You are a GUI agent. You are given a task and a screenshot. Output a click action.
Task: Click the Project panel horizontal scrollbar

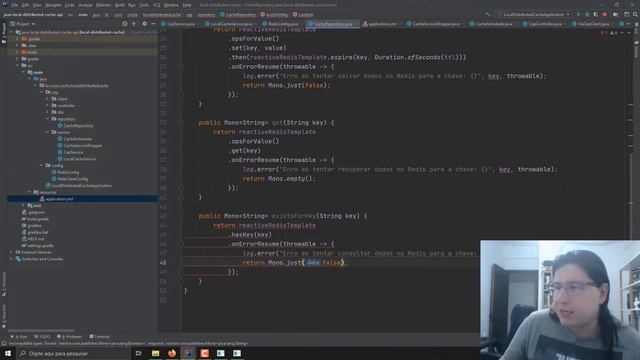coord(41,330)
